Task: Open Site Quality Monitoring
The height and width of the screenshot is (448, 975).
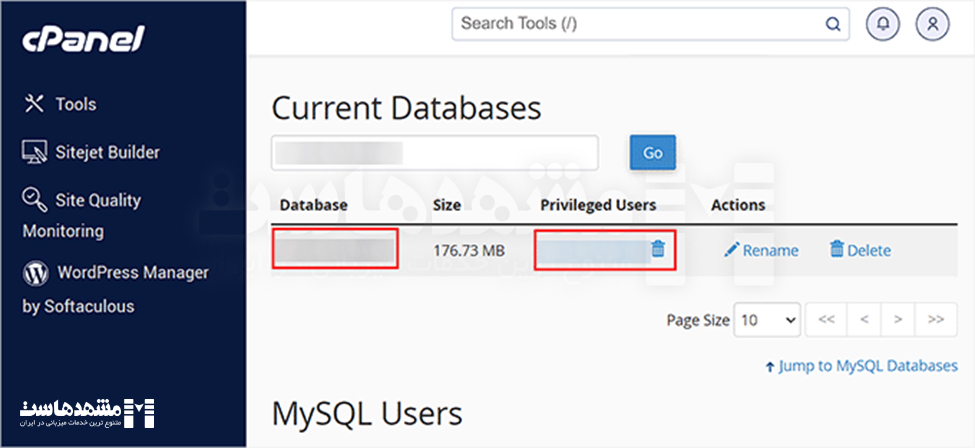Action: click(x=97, y=201)
